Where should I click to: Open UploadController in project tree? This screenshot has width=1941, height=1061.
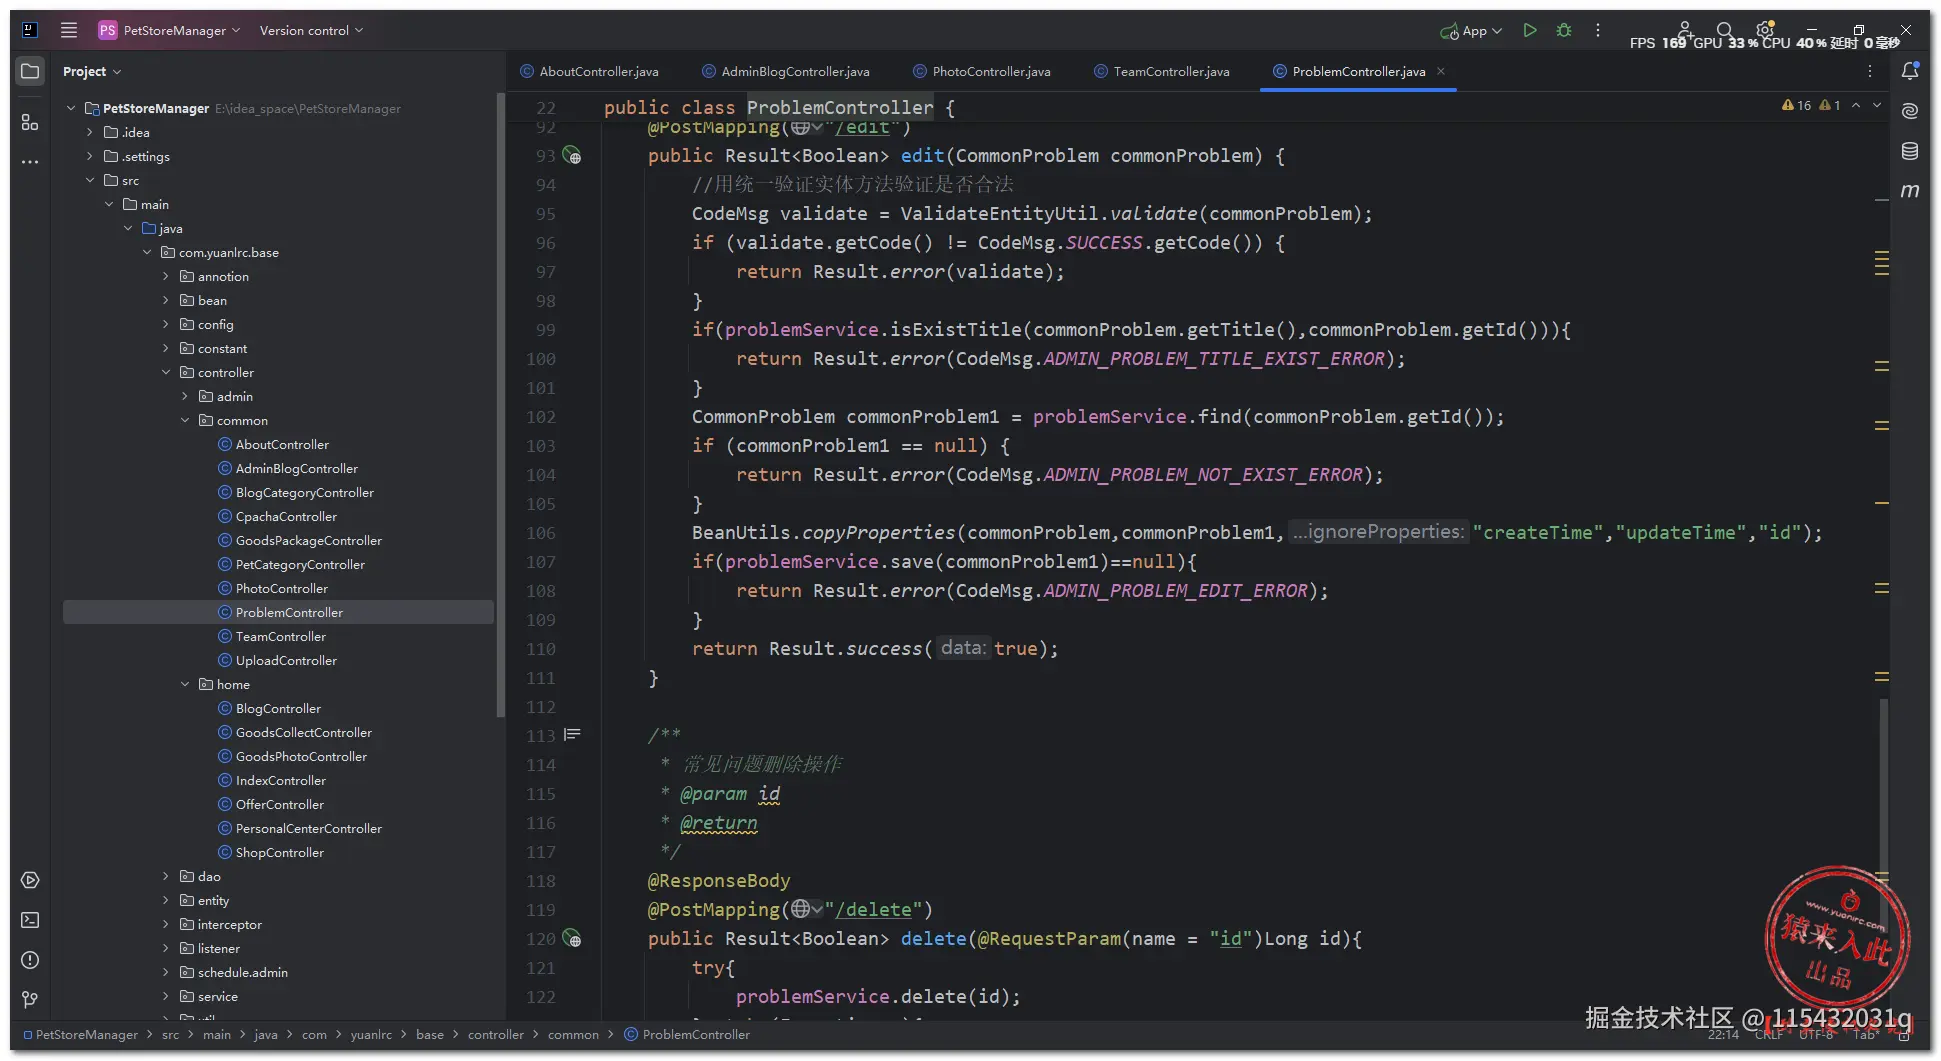pyautogui.click(x=286, y=660)
